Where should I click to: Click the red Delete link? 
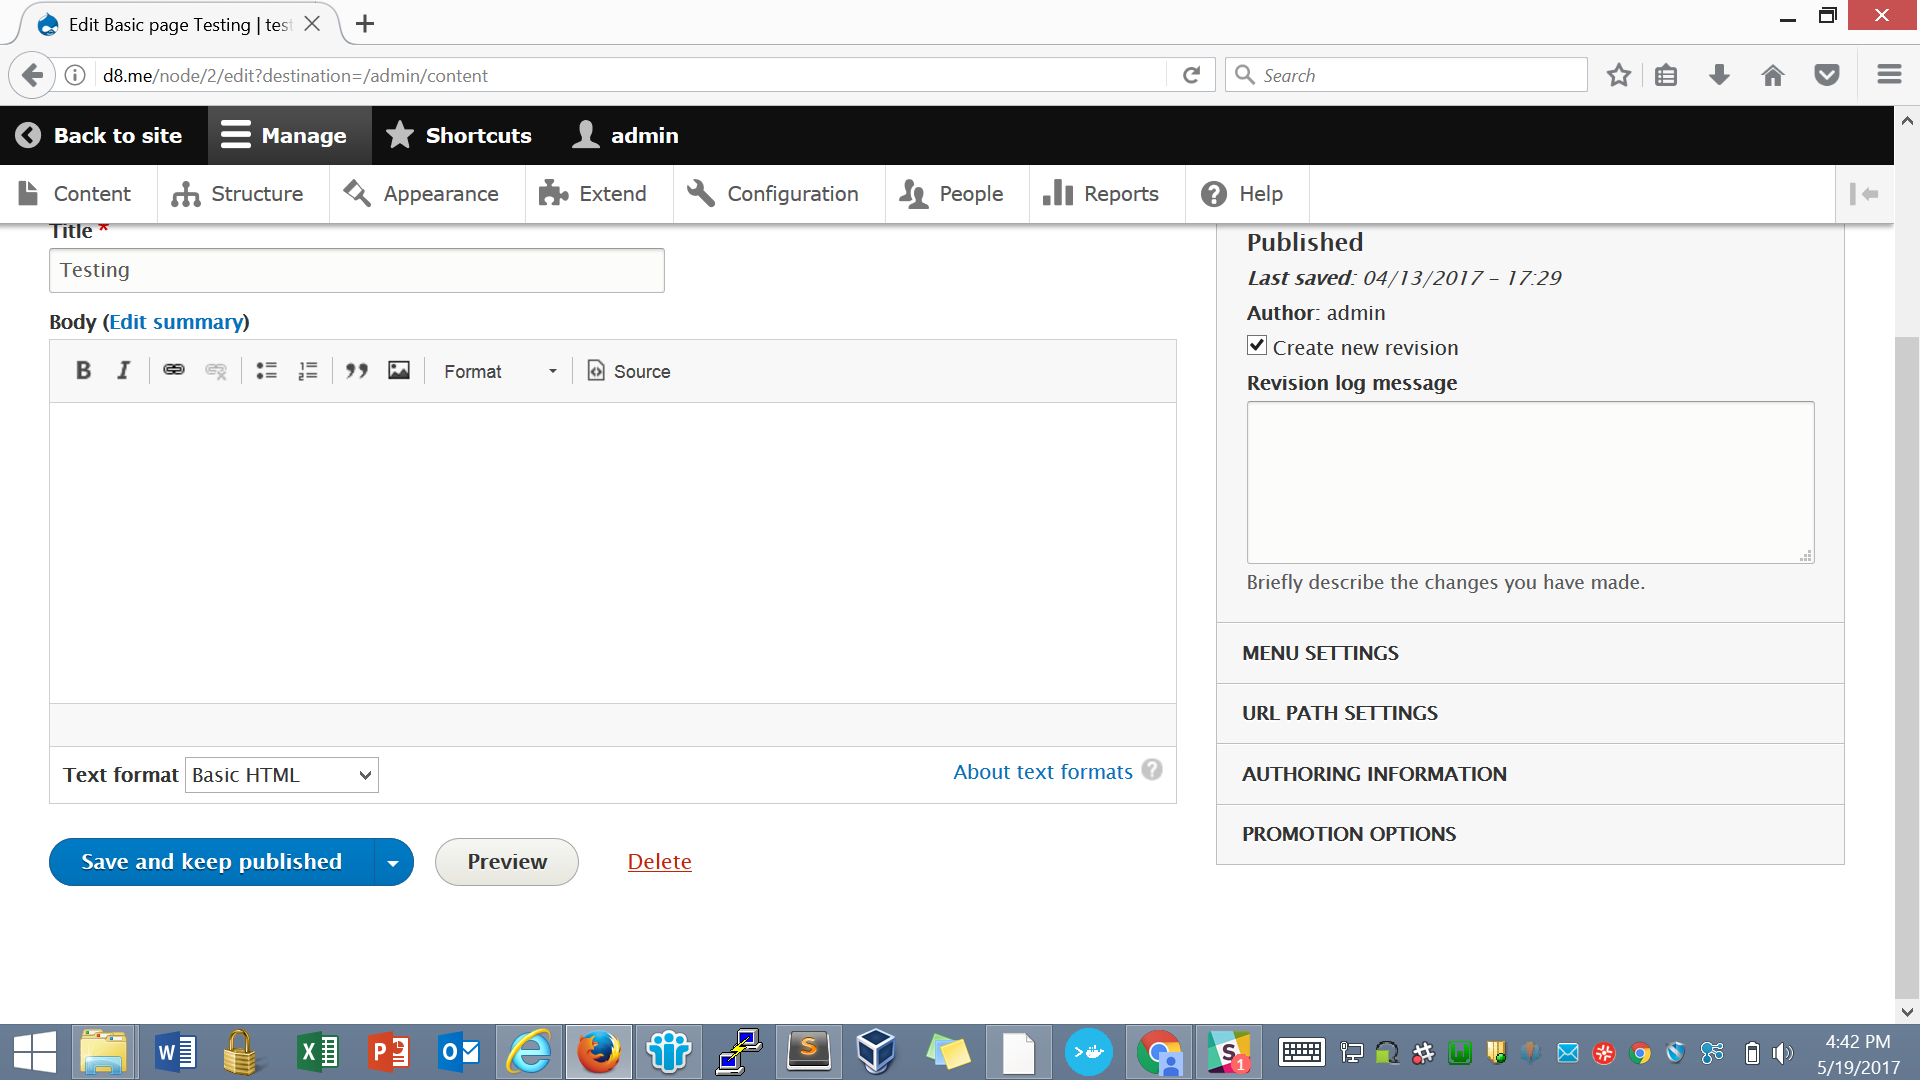click(x=659, y=862)
